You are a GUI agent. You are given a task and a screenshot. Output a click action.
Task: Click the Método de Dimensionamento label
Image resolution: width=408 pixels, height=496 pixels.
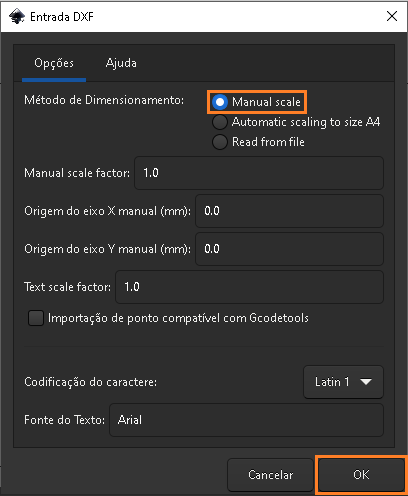(104, 100)
